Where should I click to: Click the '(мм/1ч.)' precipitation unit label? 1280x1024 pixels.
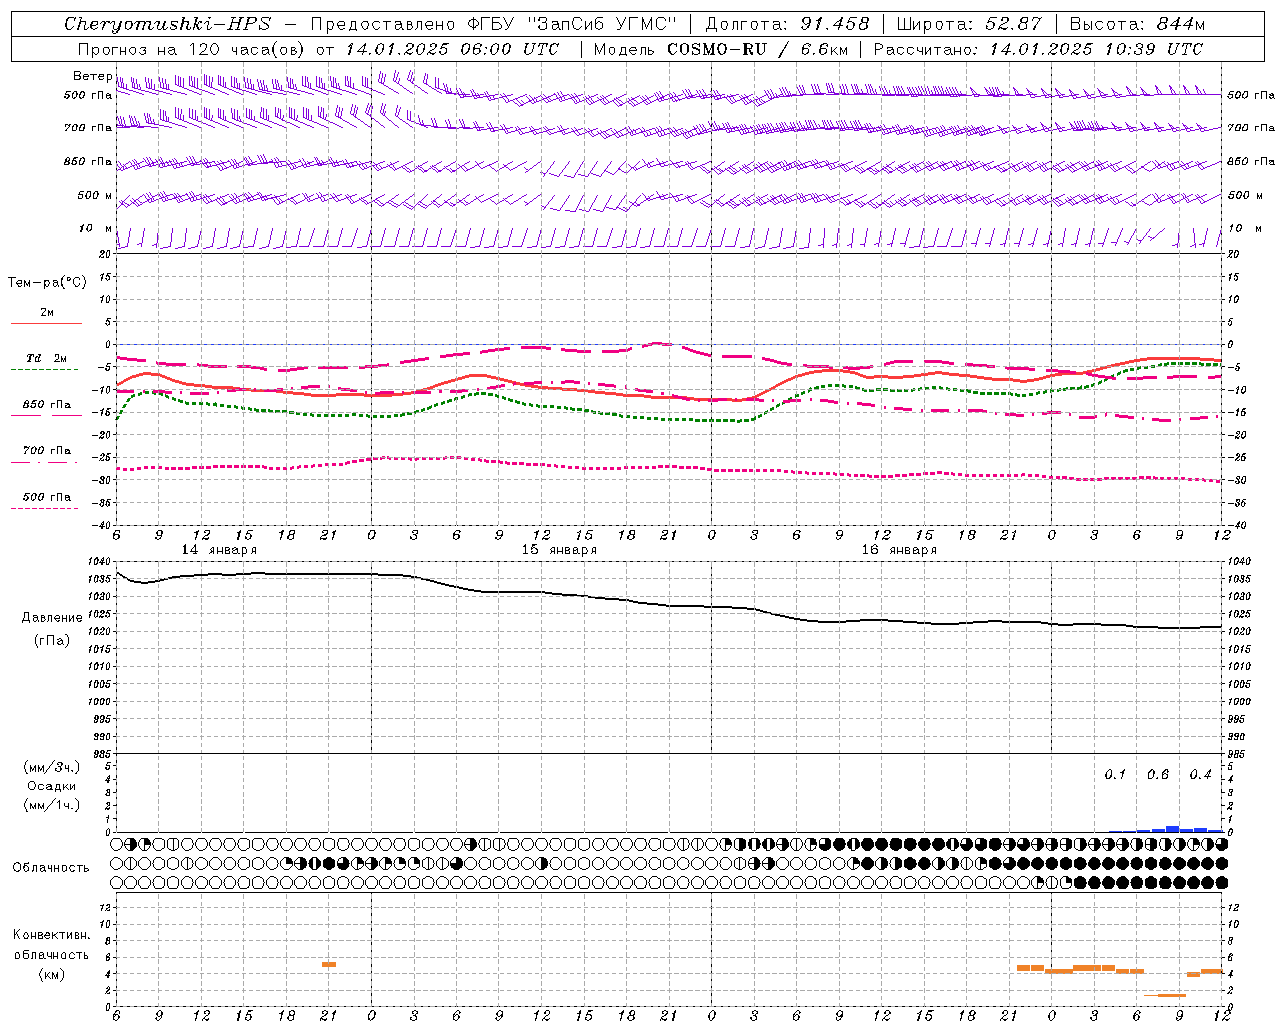click(52, 805)
